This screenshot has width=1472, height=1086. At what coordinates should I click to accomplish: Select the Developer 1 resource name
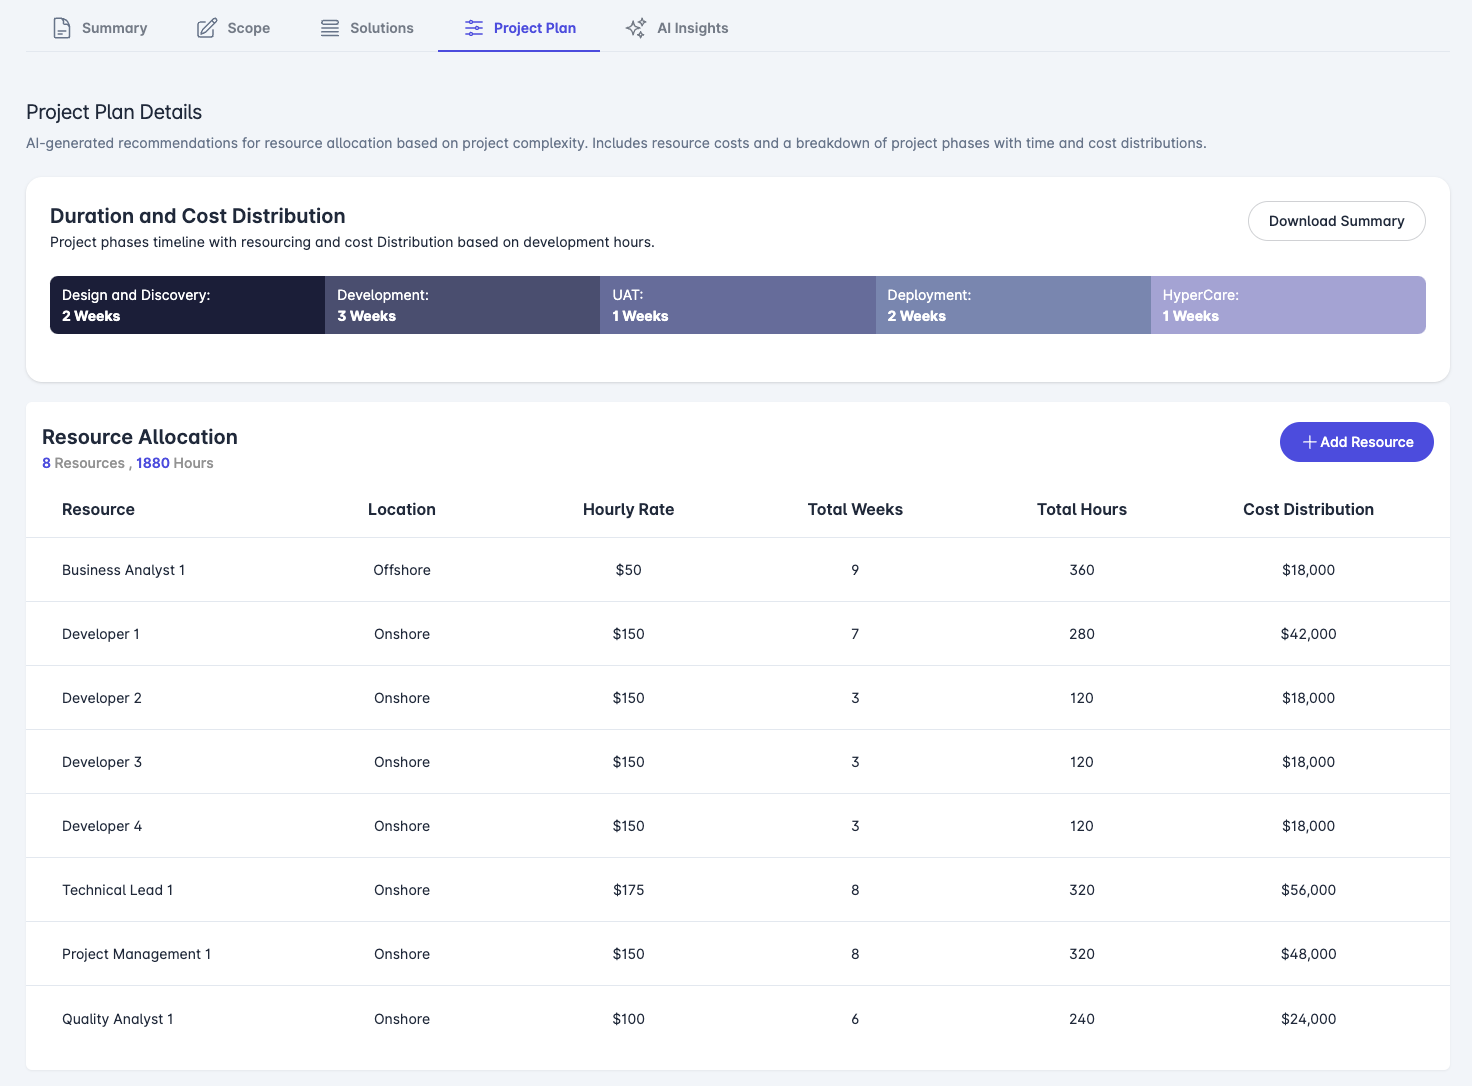(101, 634)
